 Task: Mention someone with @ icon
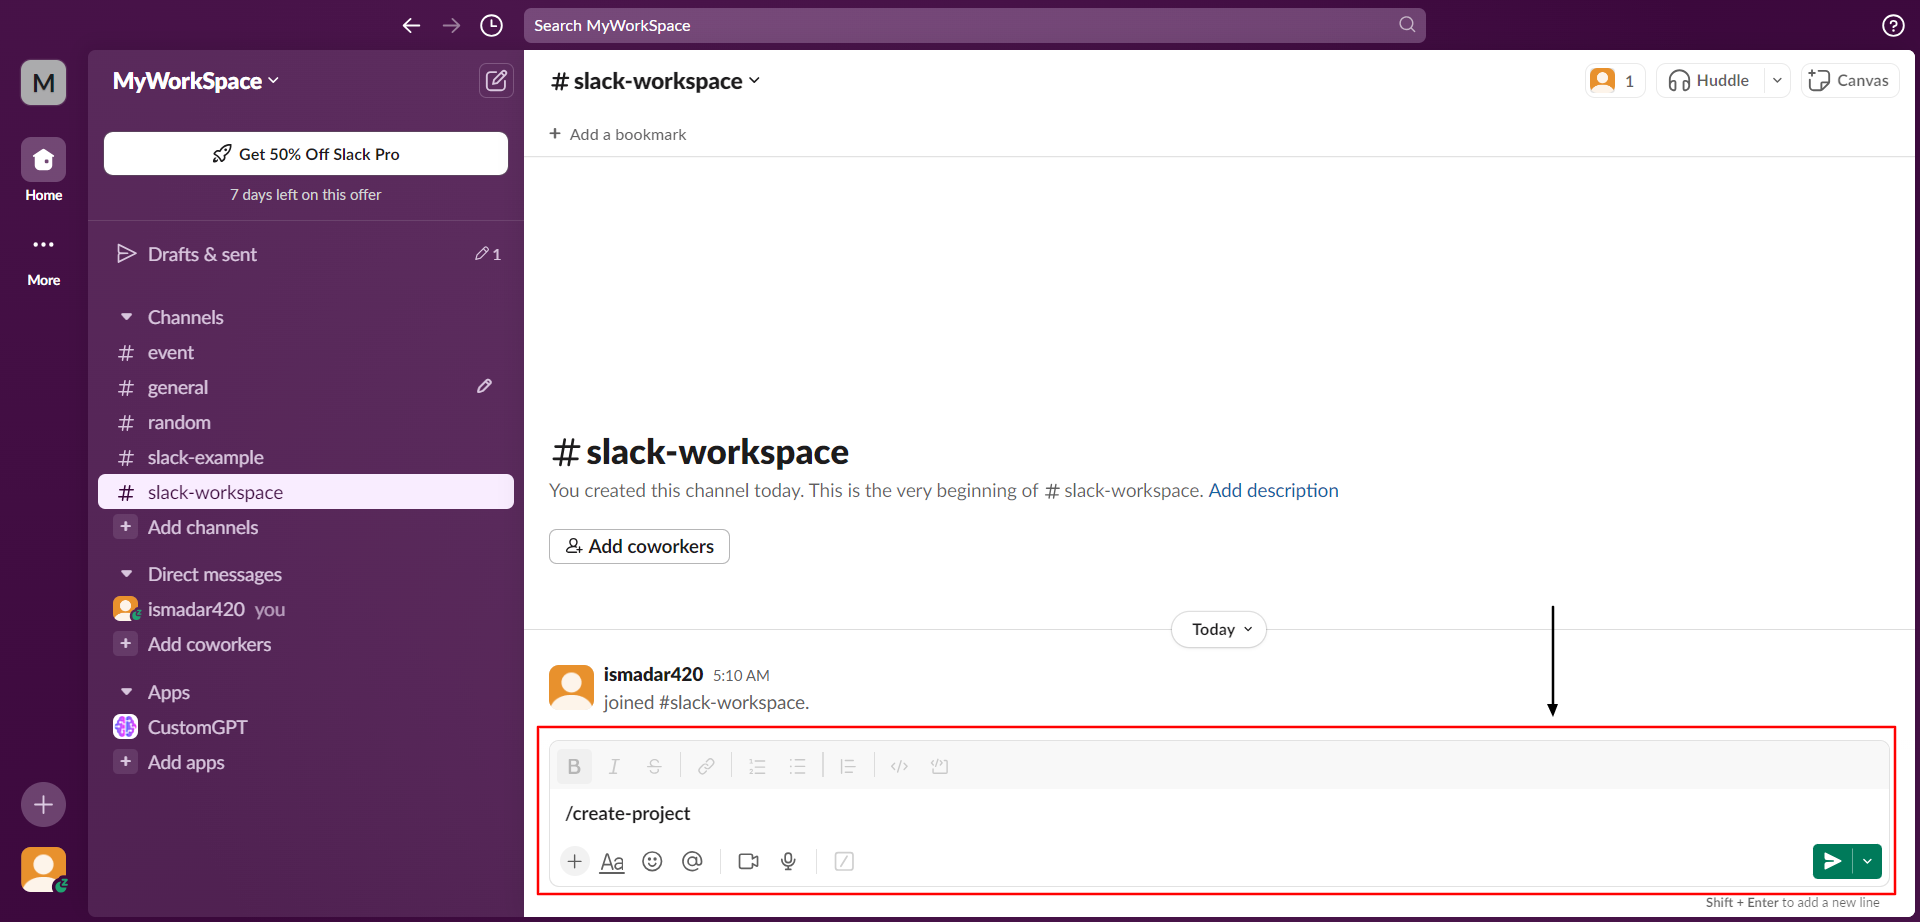692,861
